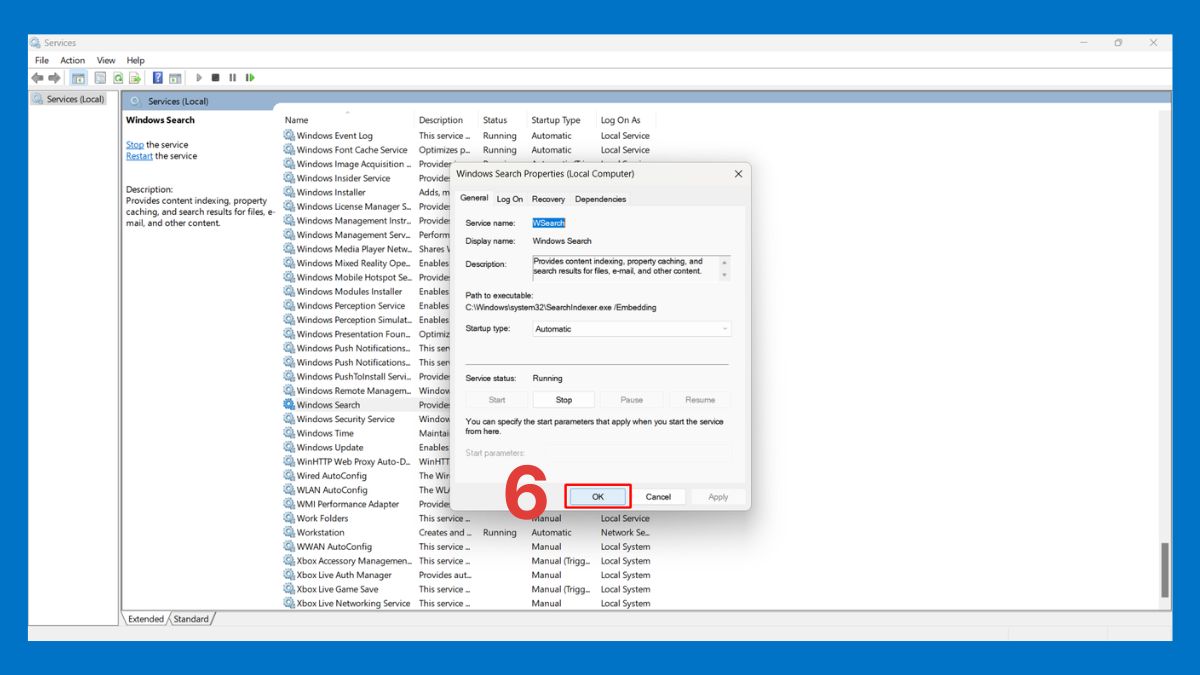
Task: Switch to the Dependencies tab
Action: tap(600, 199)
